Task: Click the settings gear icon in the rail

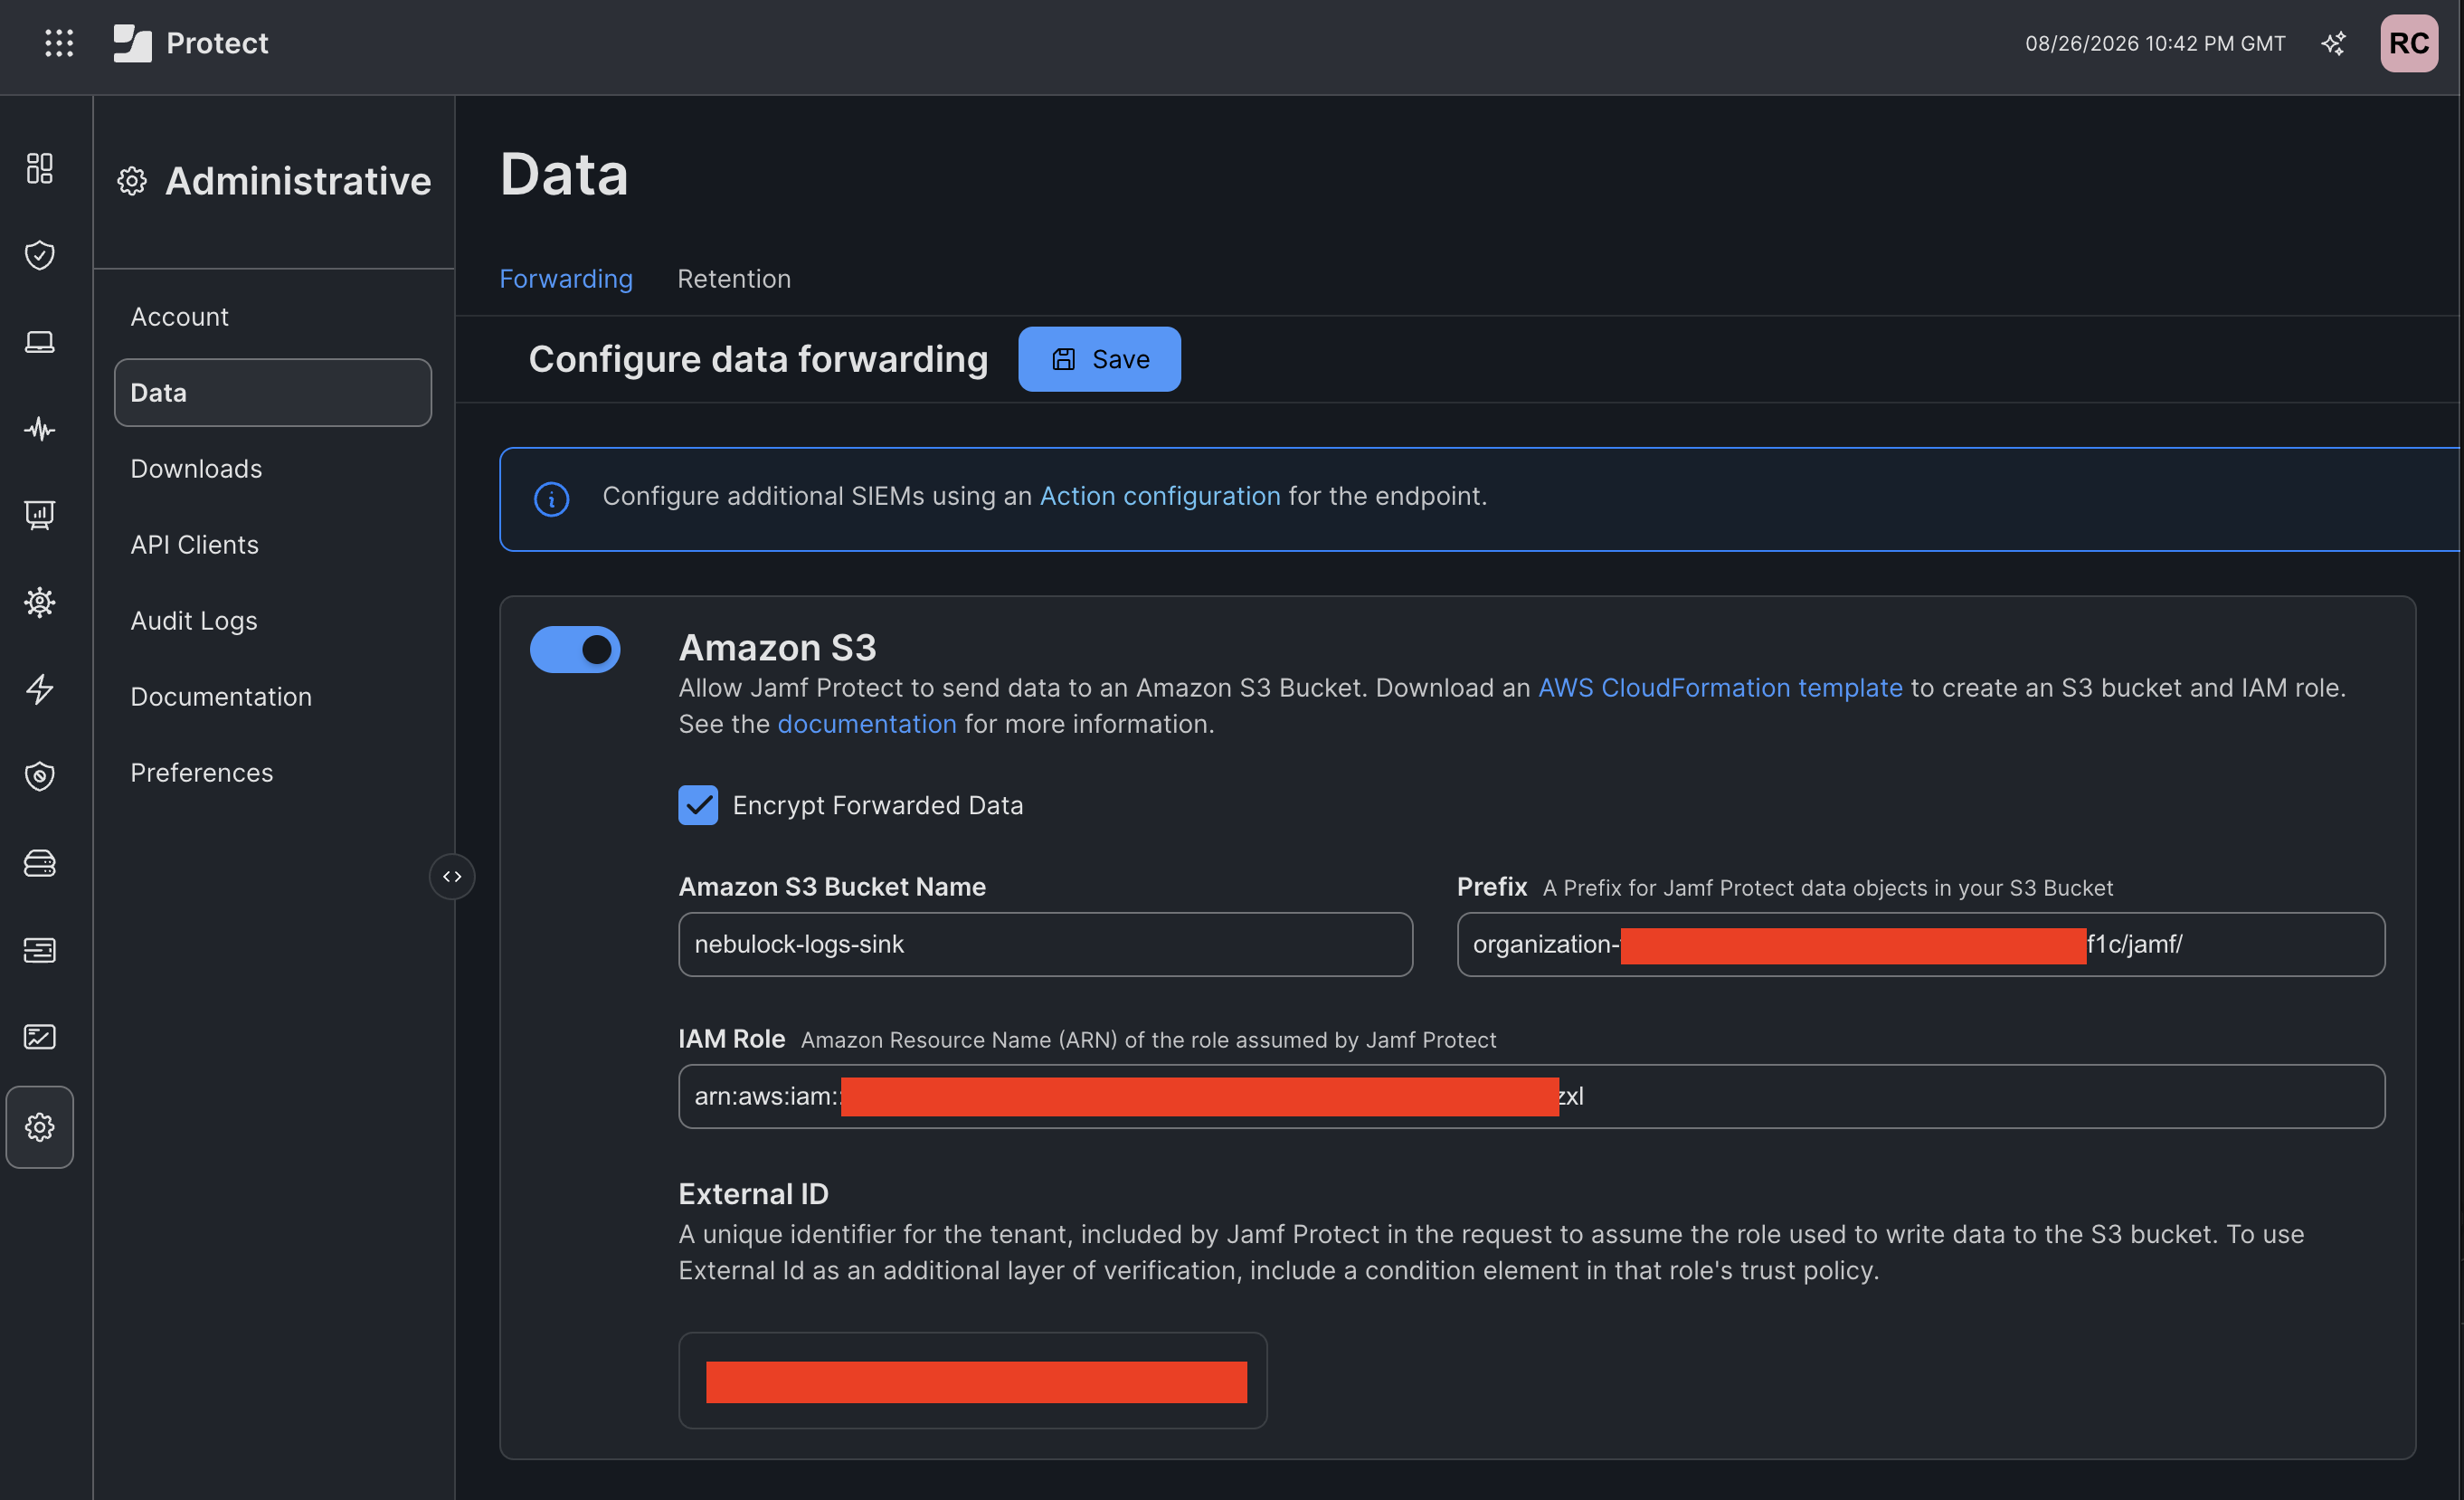Action: coord(40,1127)
